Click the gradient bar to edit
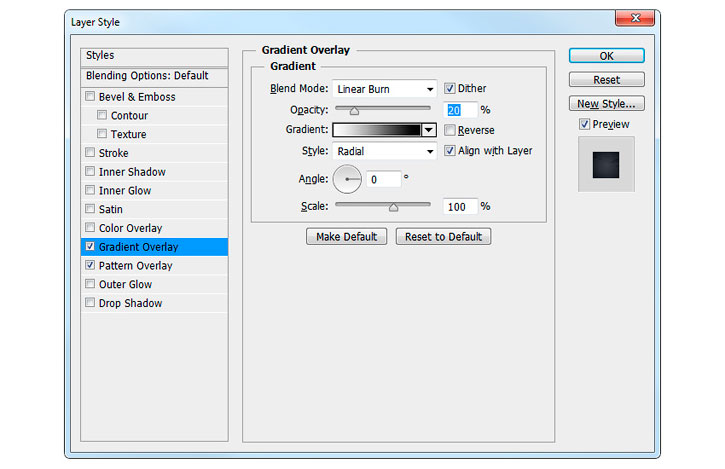The image size is (725, 469). 377,130
